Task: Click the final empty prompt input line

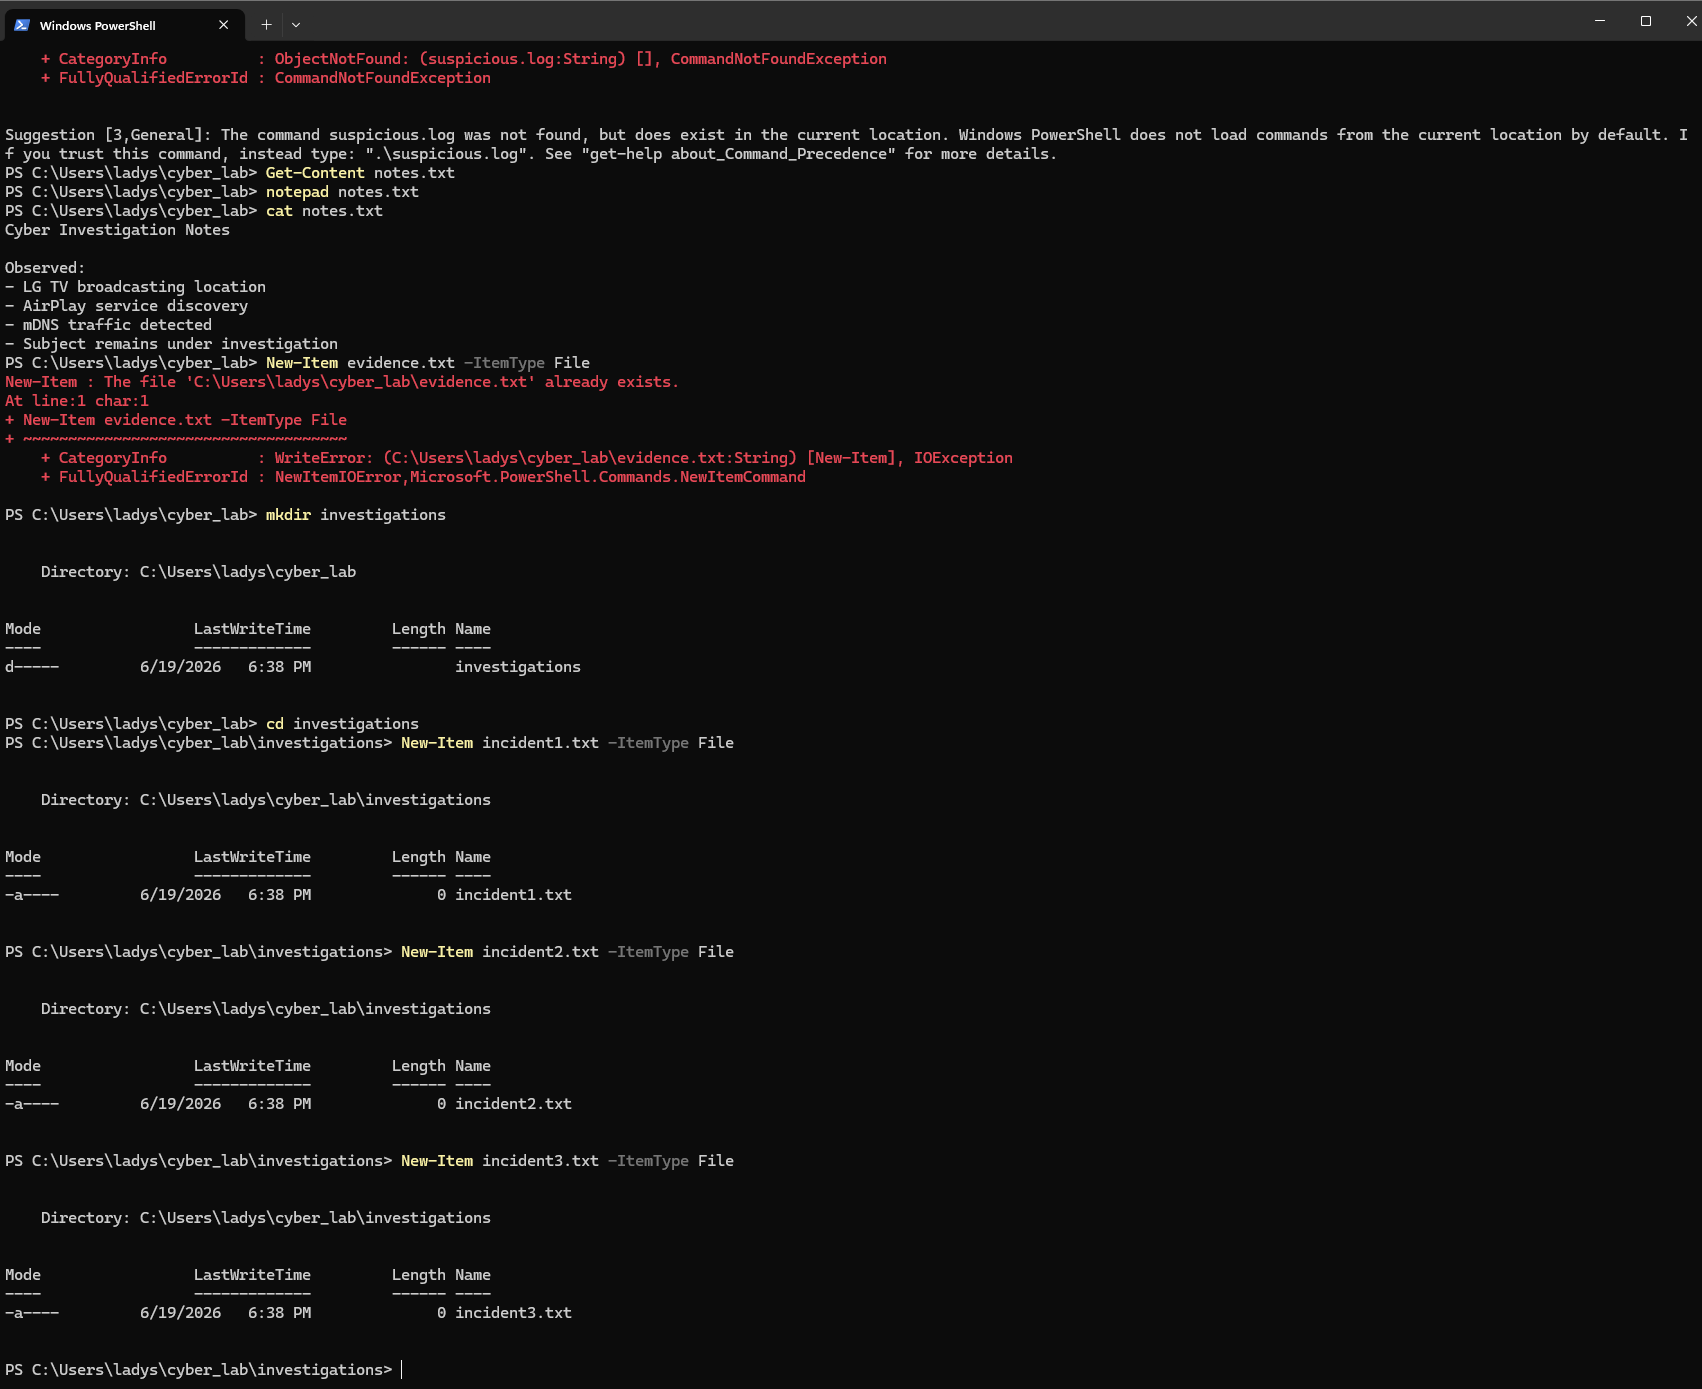Action: 203,1370
